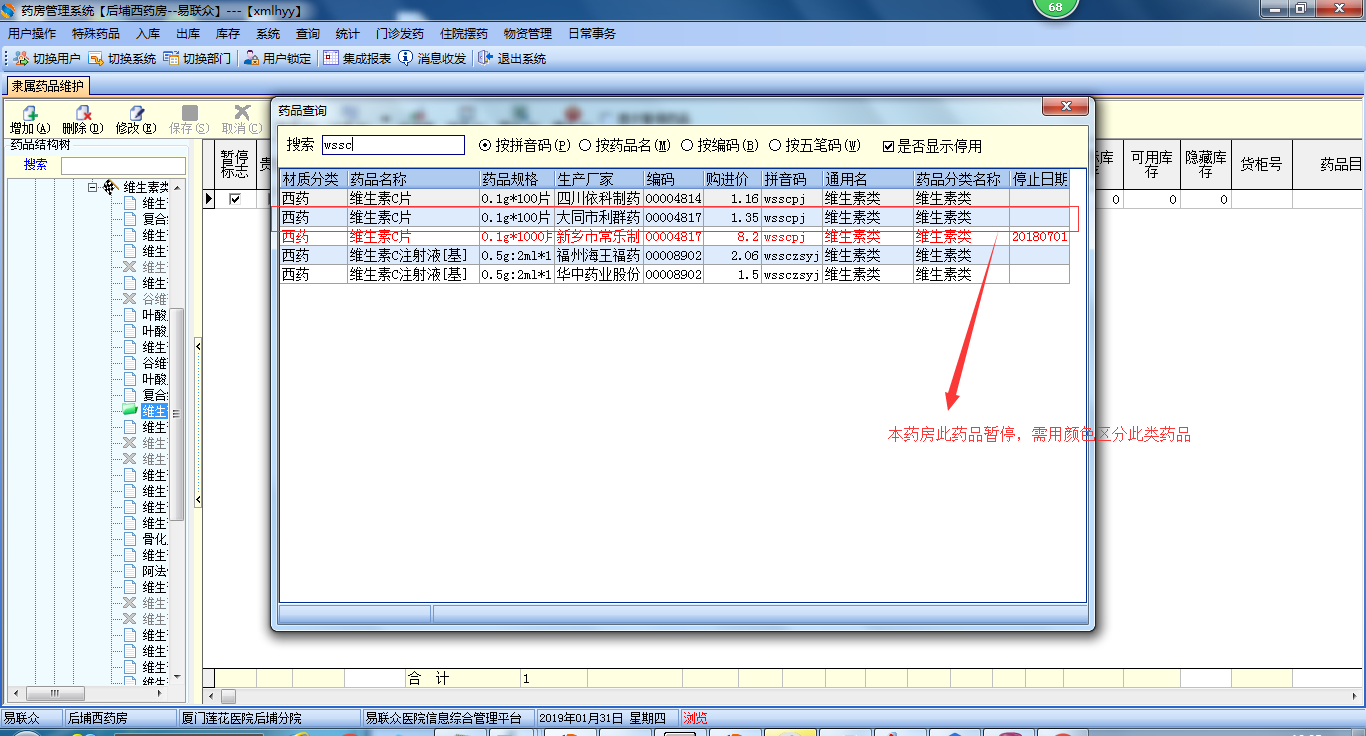The height and width of the screenshot is (736, 1366).
Task: Open the 入库 menu
Action: pyautogui.click(x=148, y=33)
